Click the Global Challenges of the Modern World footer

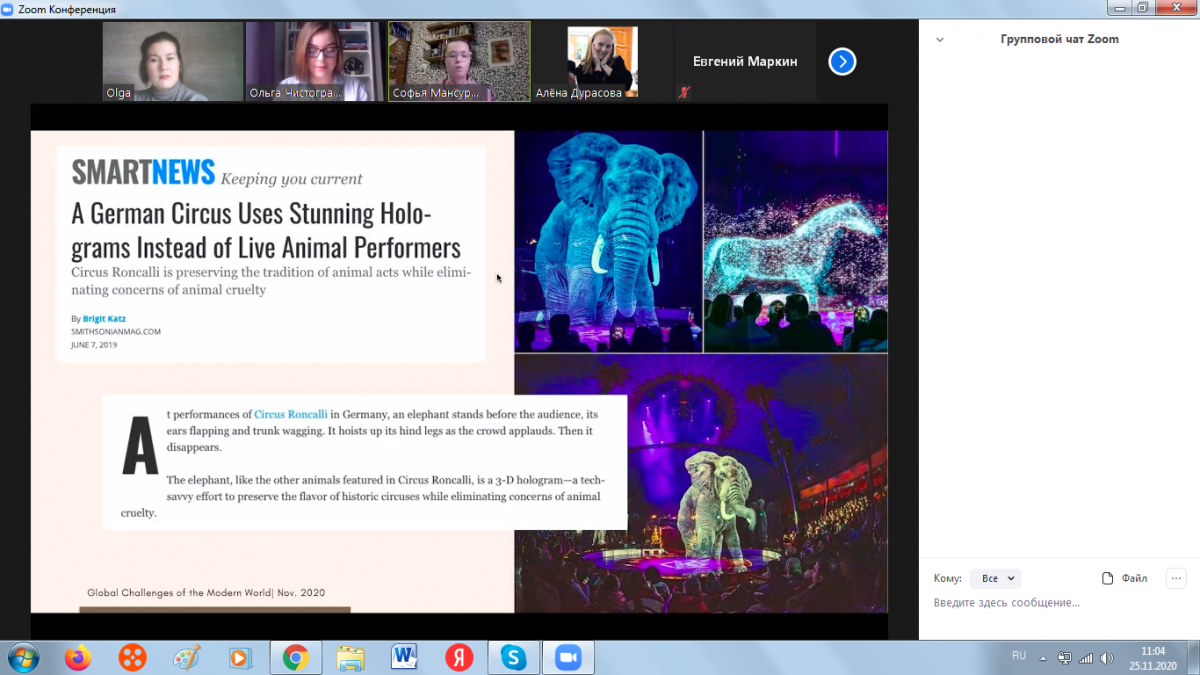click(x=206, y=593)
